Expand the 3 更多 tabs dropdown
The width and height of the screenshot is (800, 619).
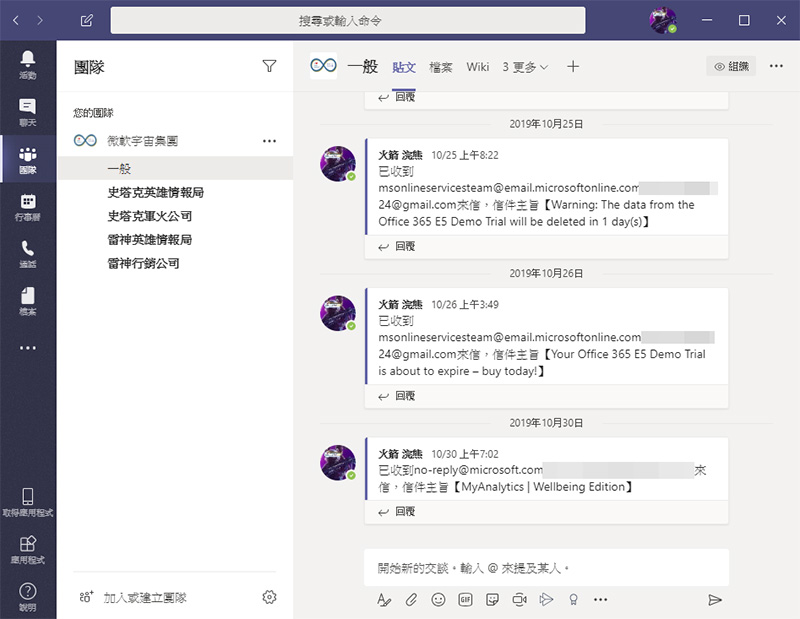point(525,67)
